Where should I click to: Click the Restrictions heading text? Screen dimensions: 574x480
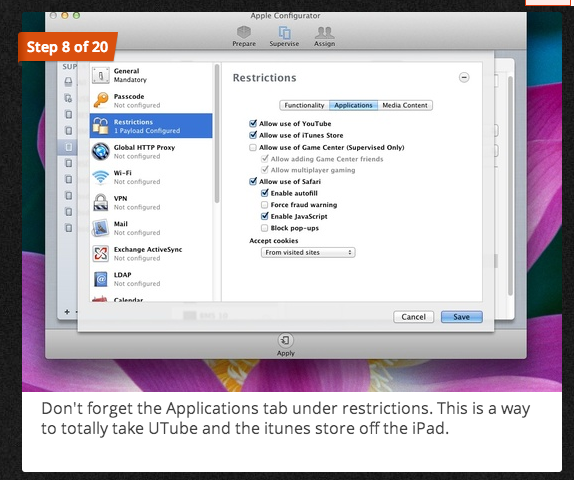pos(264,78)
